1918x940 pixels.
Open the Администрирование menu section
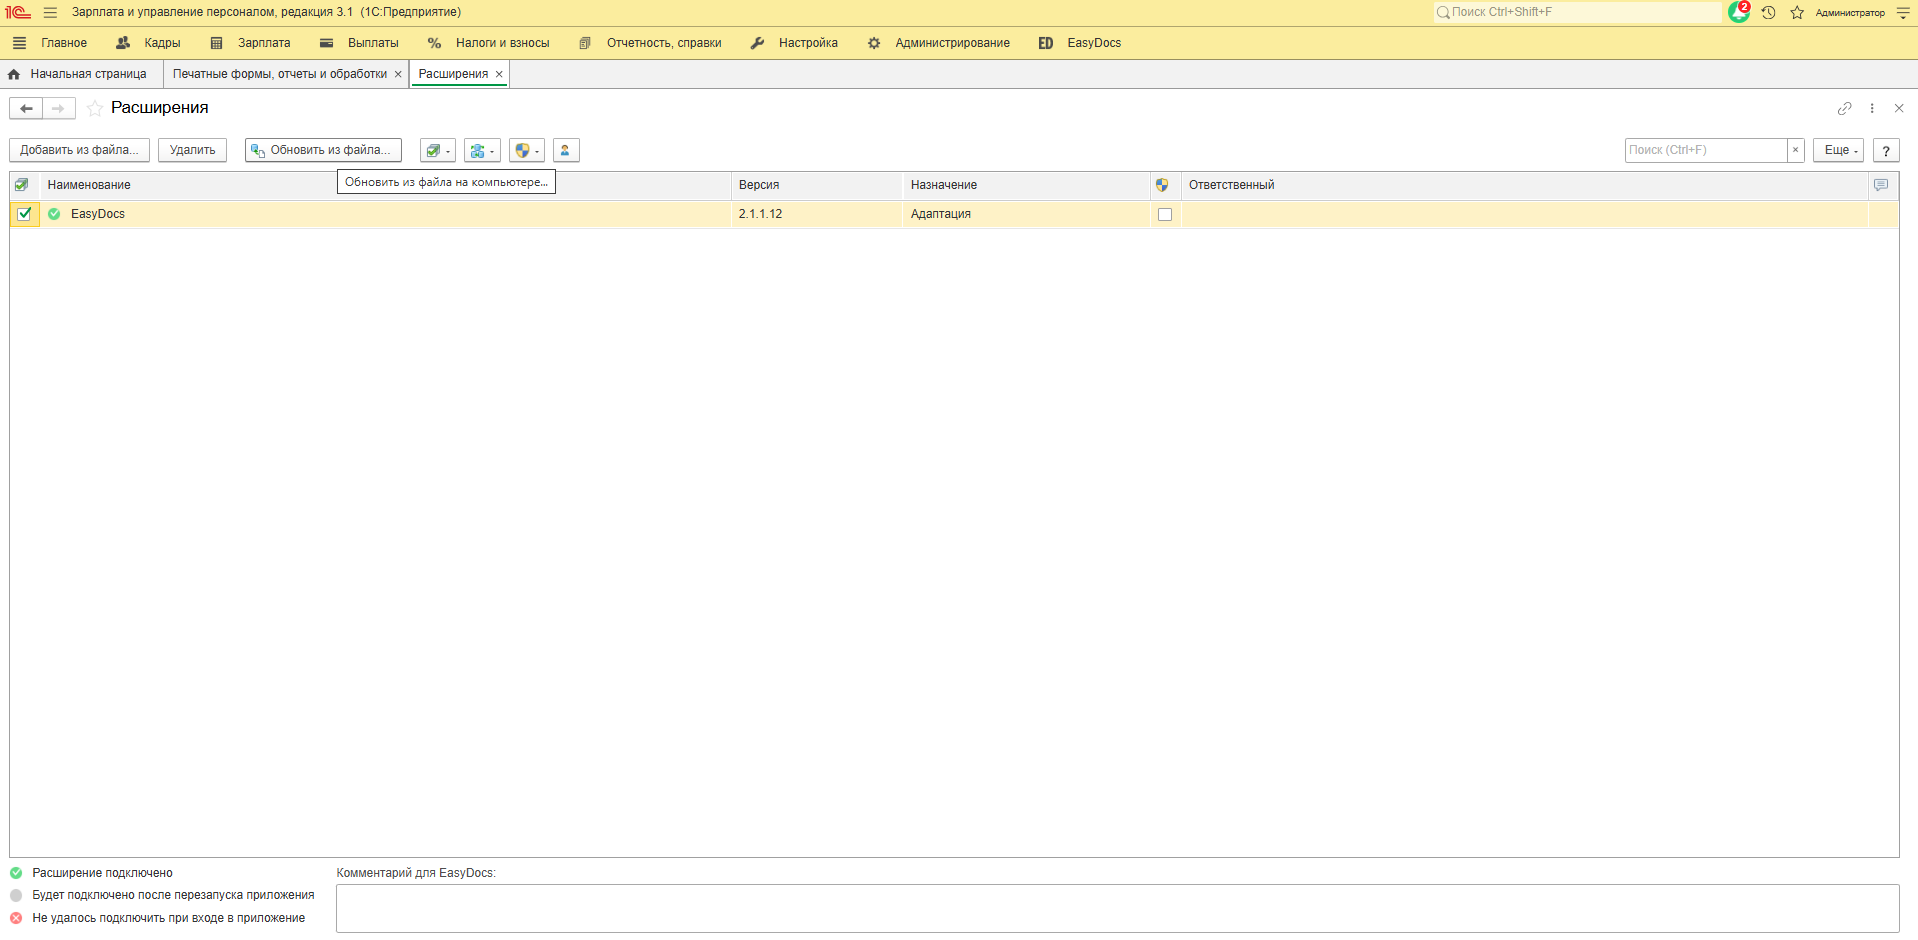tap(951, 43)
